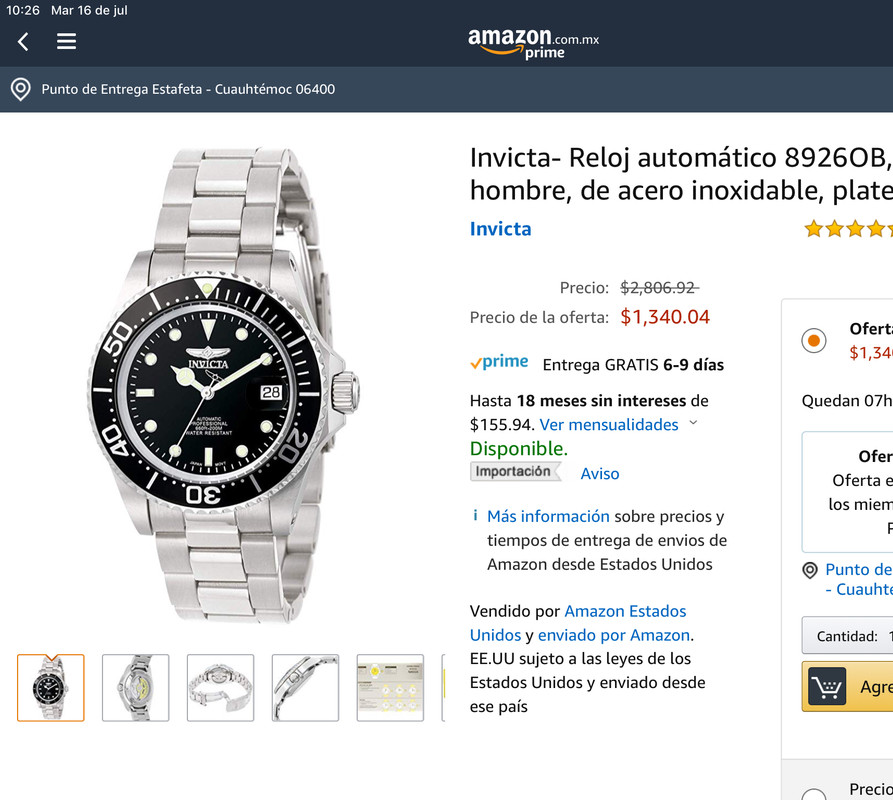Select the lower Precio radio button
The height and width of the screenshot is (800, 893).
(814, 794)
